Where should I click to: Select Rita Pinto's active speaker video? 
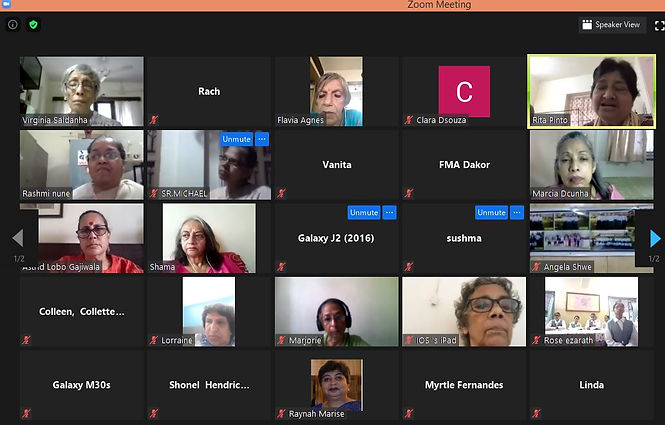tap(592, 91)
